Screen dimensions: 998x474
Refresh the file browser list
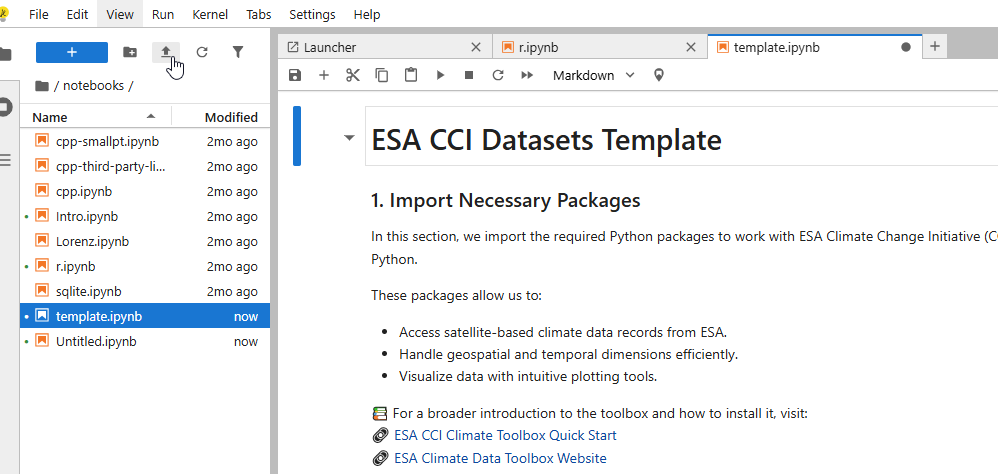pyautogui.click(x=202, y=52)
